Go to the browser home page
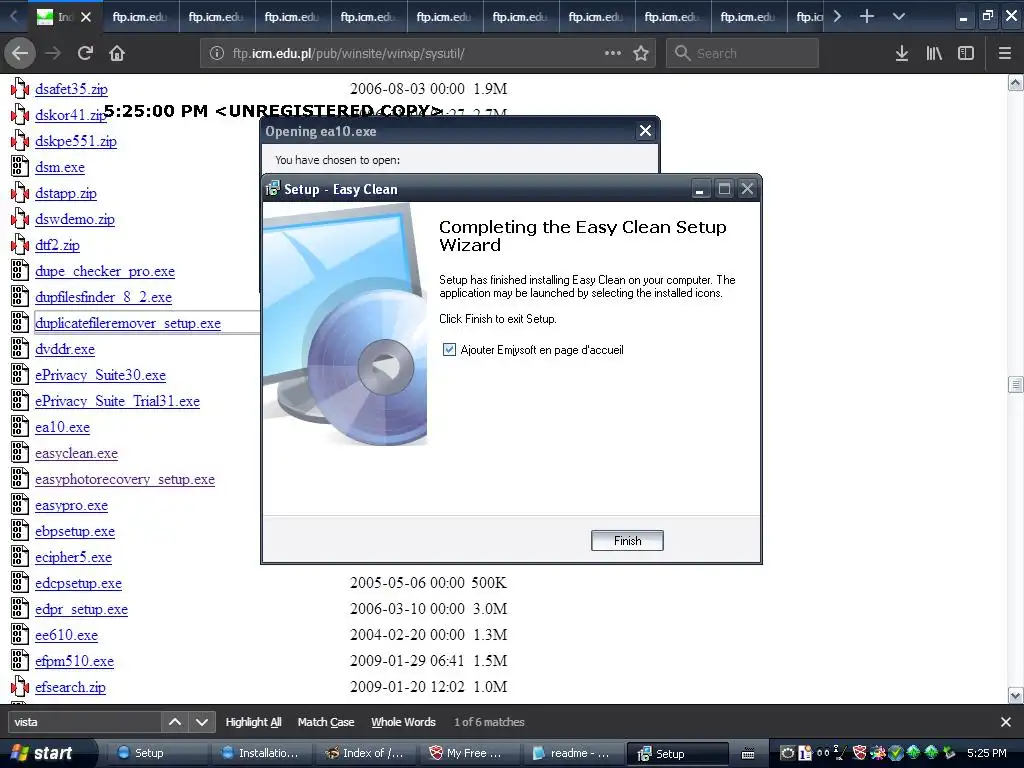 coord(117,53)
